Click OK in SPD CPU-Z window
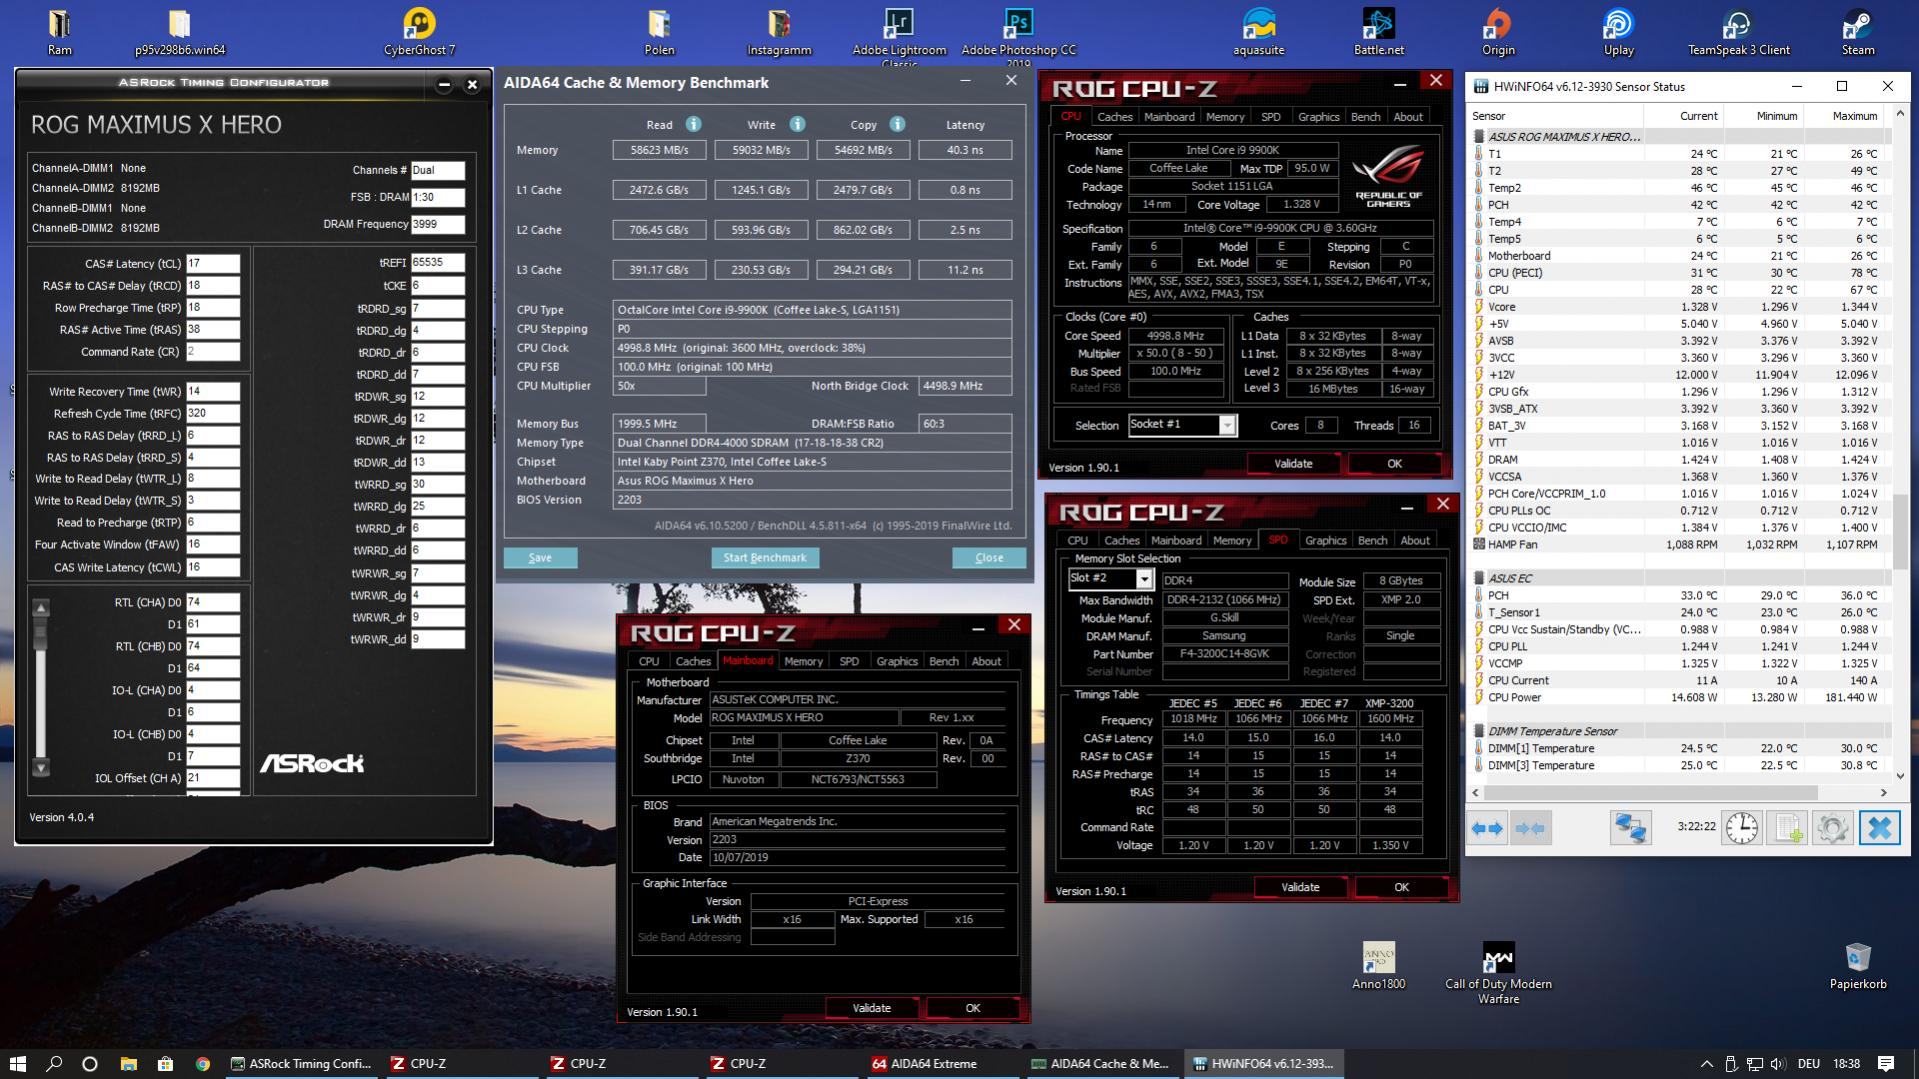Image resolution: width=1919 pixels, height=1079 pixels. pyautogui.click(x=1401, y=888)
